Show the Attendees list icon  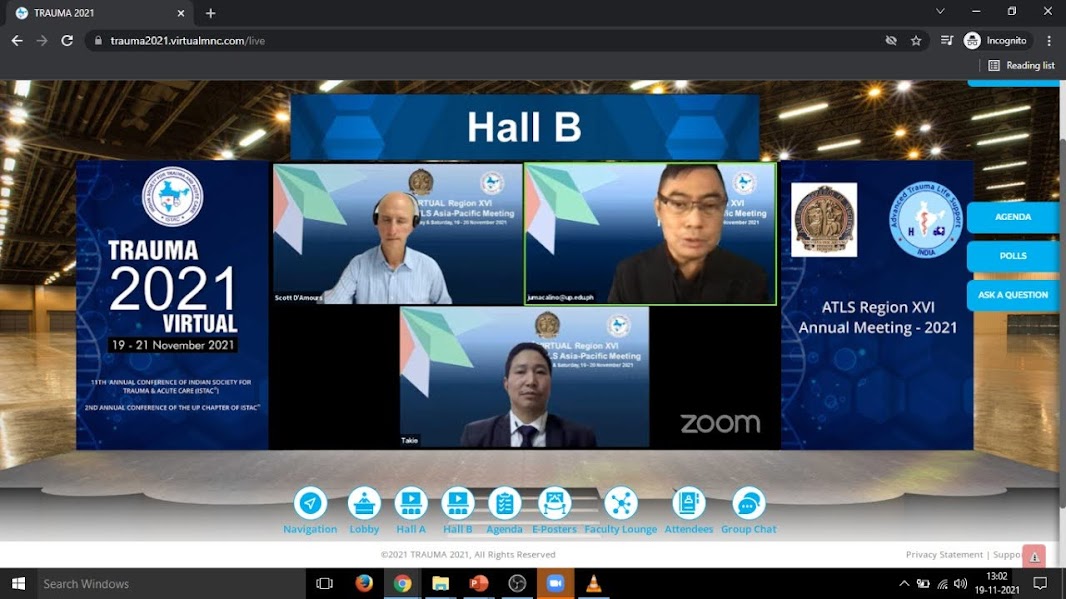point(688,503)
